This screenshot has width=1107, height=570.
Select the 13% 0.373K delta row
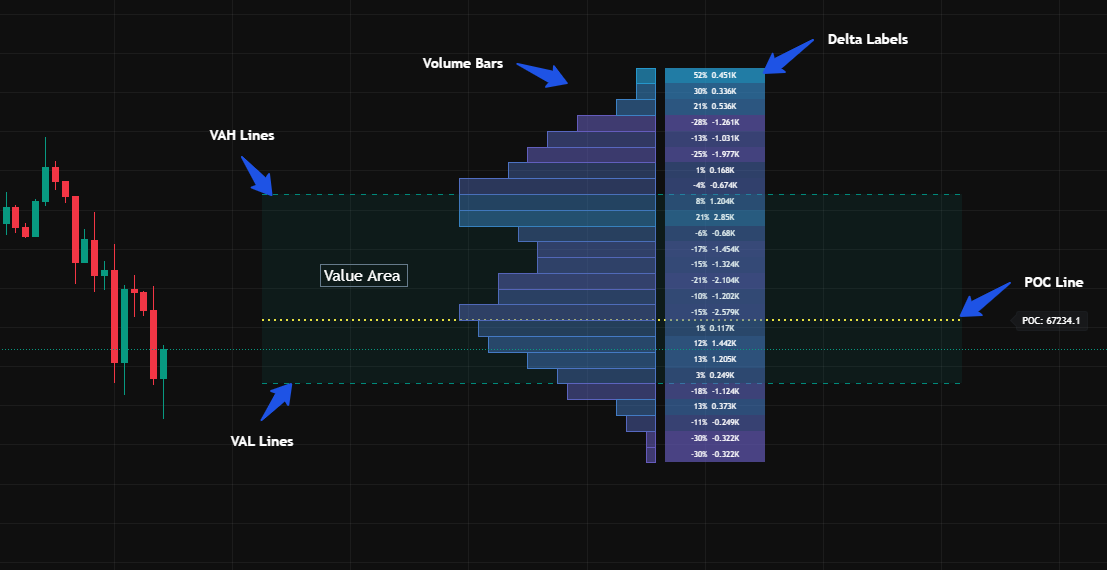(714, 406)
